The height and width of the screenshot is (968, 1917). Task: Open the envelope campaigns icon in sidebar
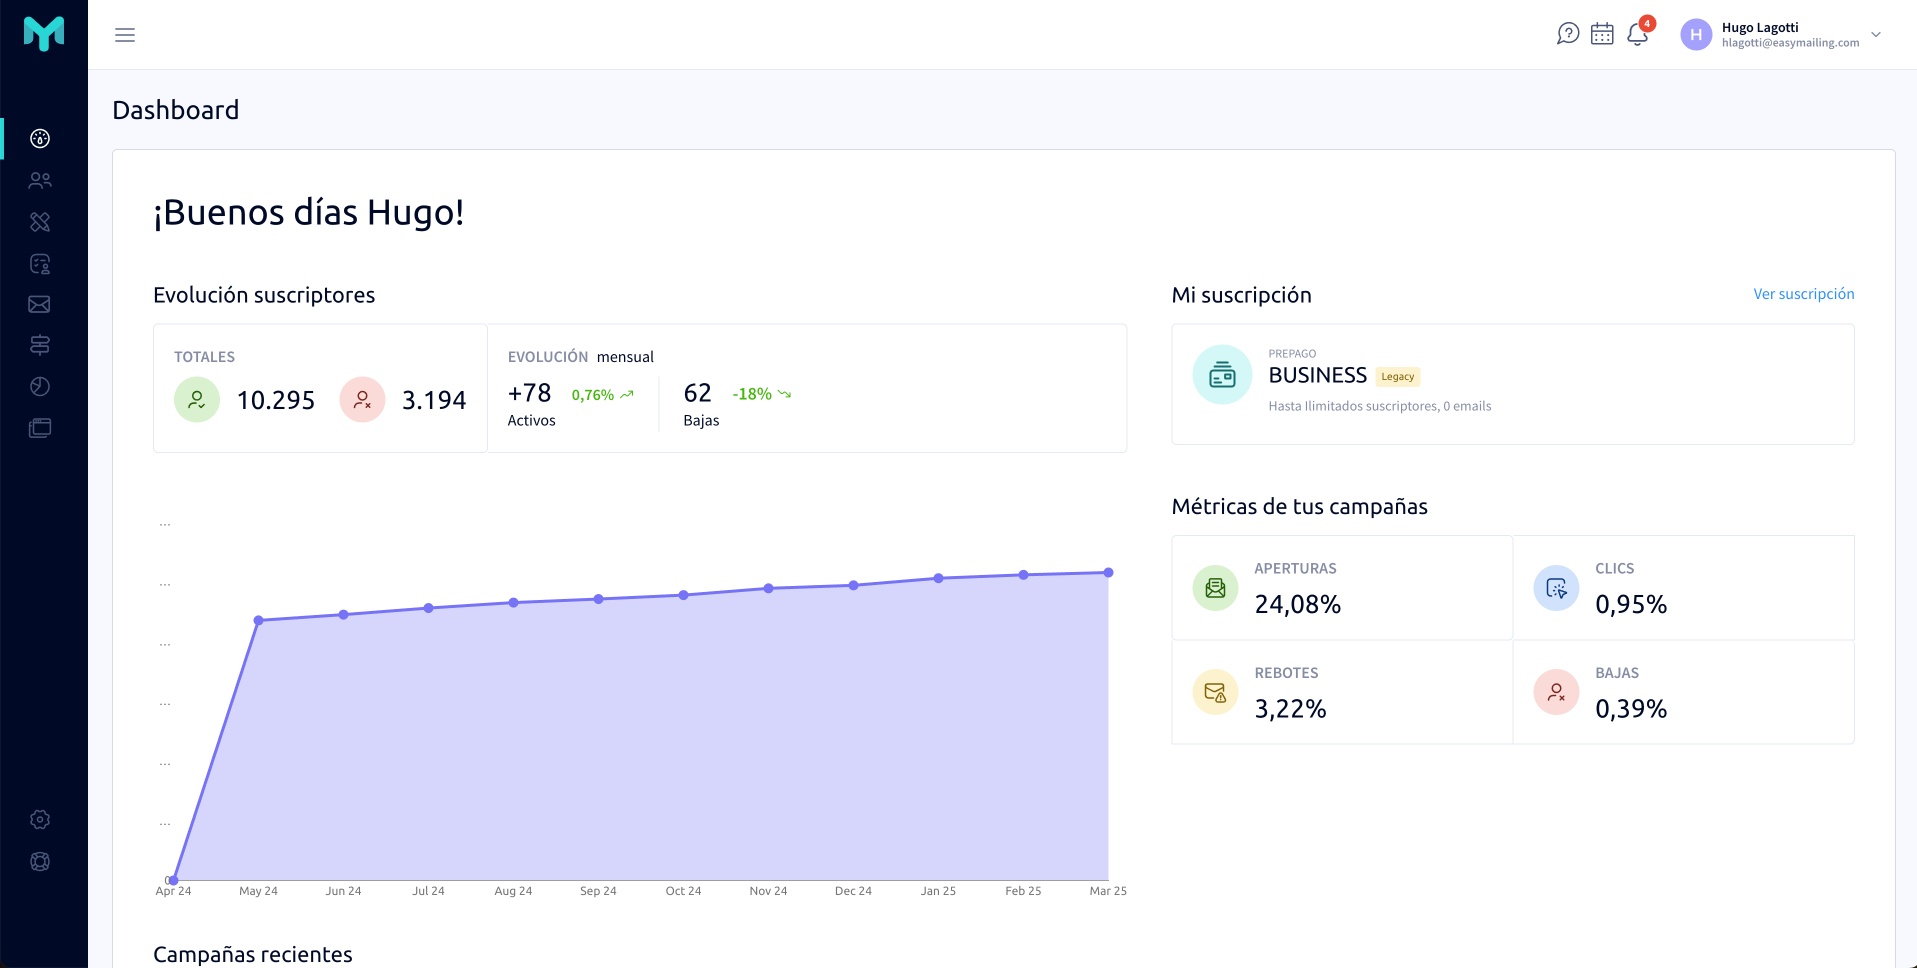[40, 305]
